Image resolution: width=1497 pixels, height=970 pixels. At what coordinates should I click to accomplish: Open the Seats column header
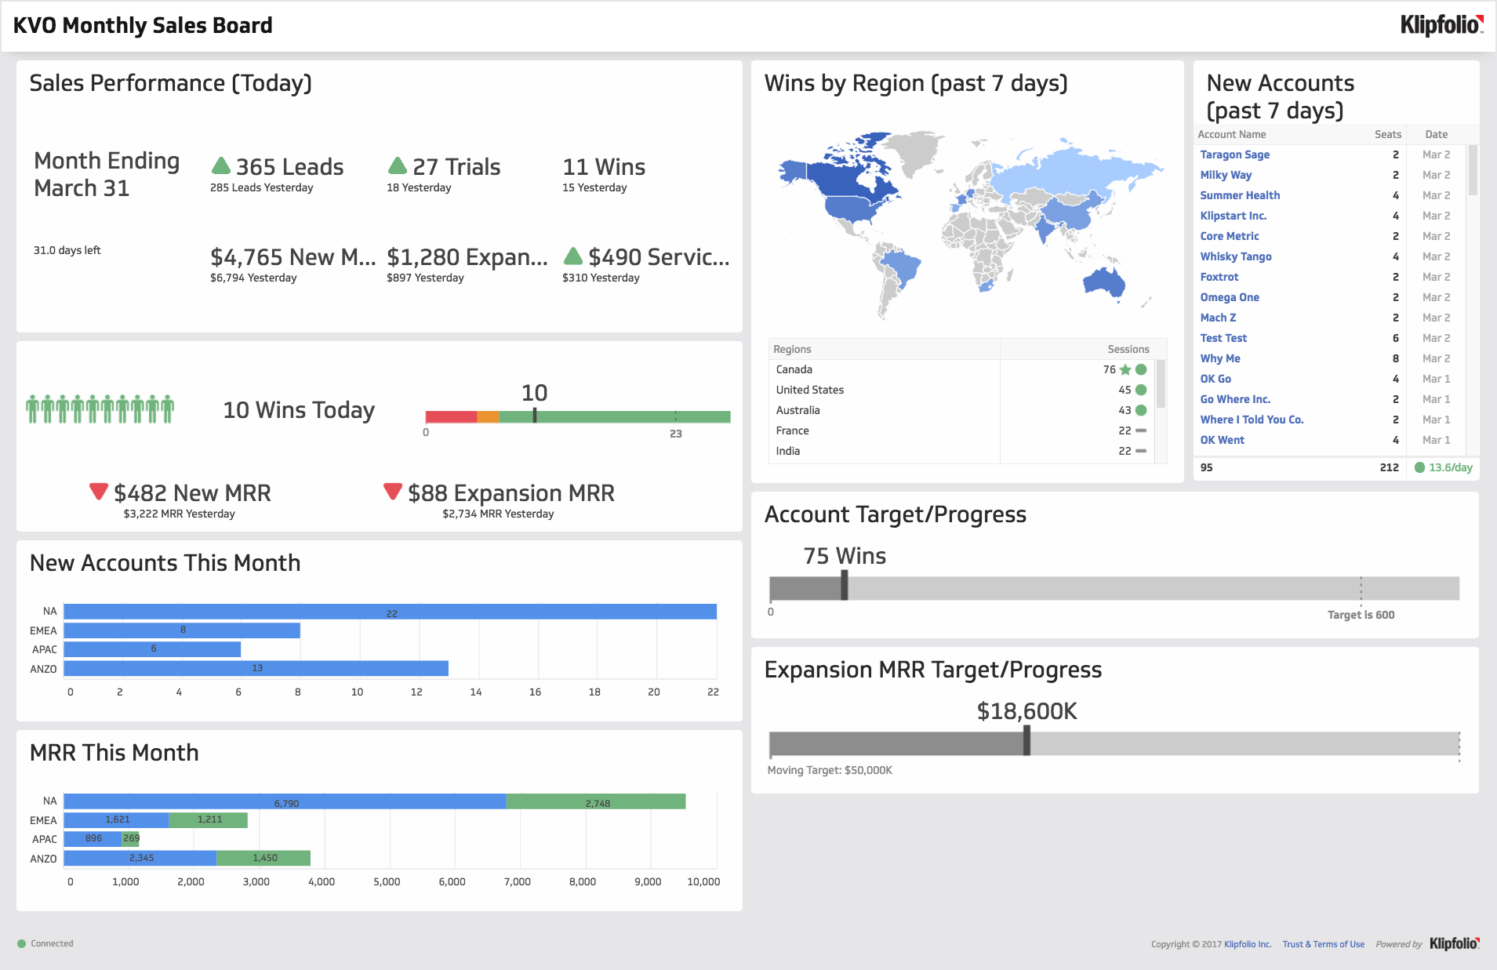click(1387, 133)
